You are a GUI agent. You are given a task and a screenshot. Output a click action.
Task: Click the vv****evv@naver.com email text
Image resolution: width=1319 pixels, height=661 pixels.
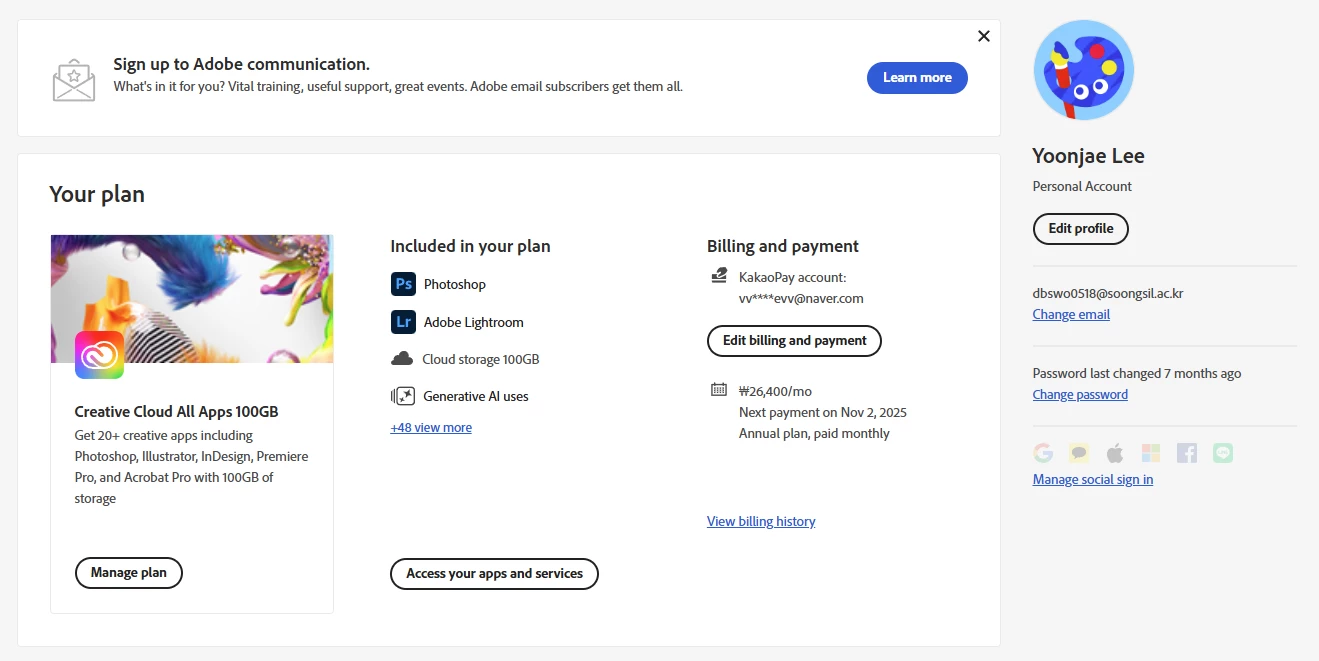coord(801,298)
